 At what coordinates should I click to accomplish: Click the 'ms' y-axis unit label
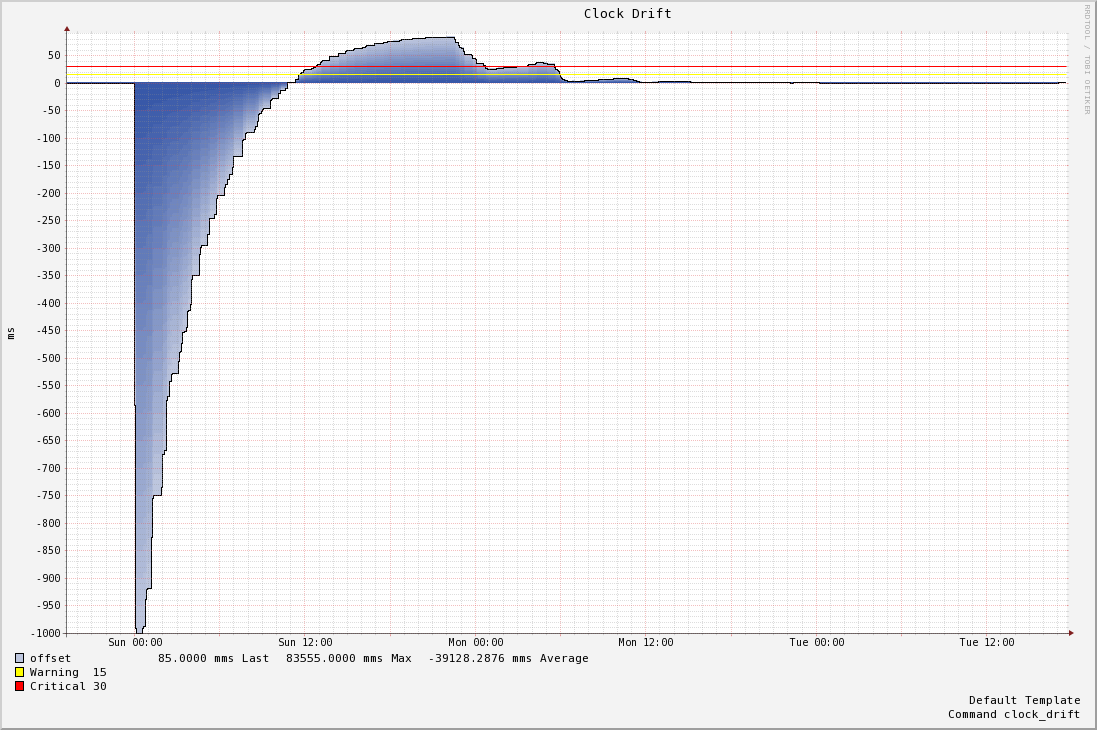10,332
